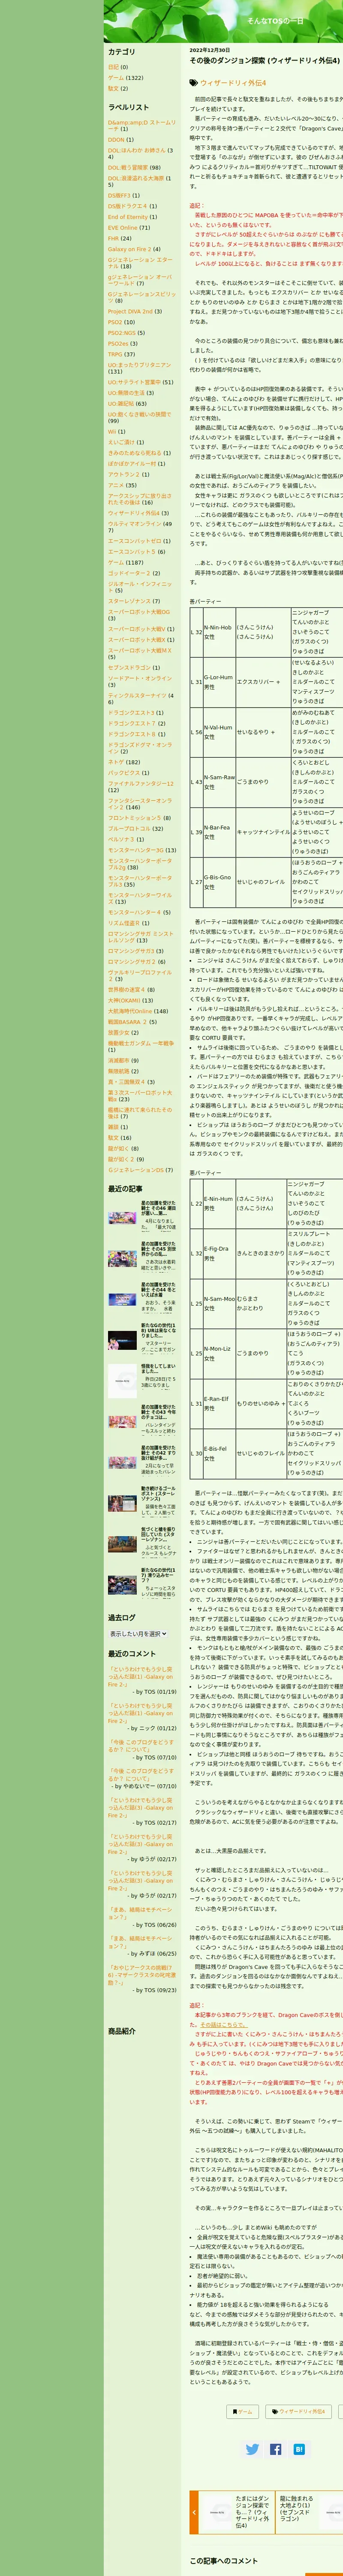Click the tag icon beside ウィザードリィ外伝4 heading
Viewport: 343px width, 2576px height.
point(194,83)
